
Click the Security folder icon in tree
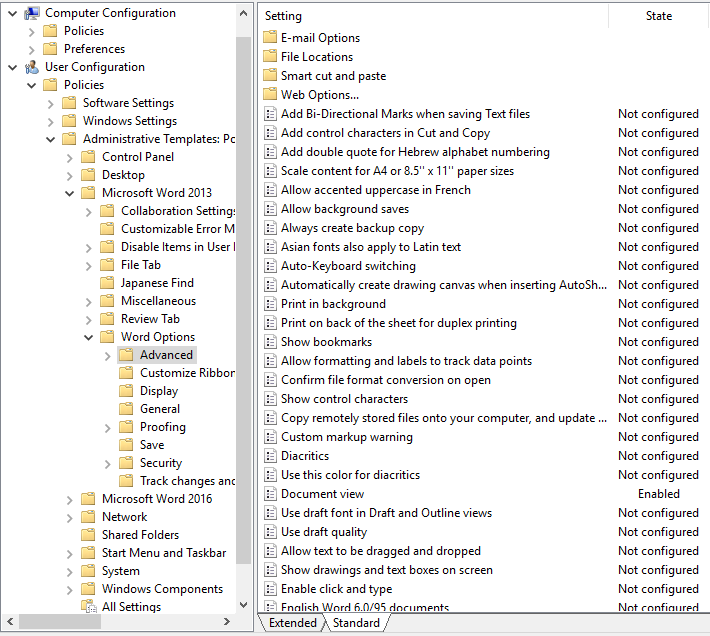(x=126, y=463)
